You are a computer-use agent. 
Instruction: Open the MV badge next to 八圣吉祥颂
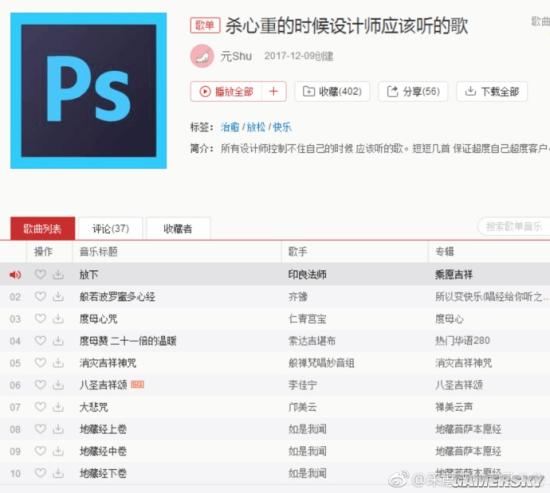pos(137,385)
